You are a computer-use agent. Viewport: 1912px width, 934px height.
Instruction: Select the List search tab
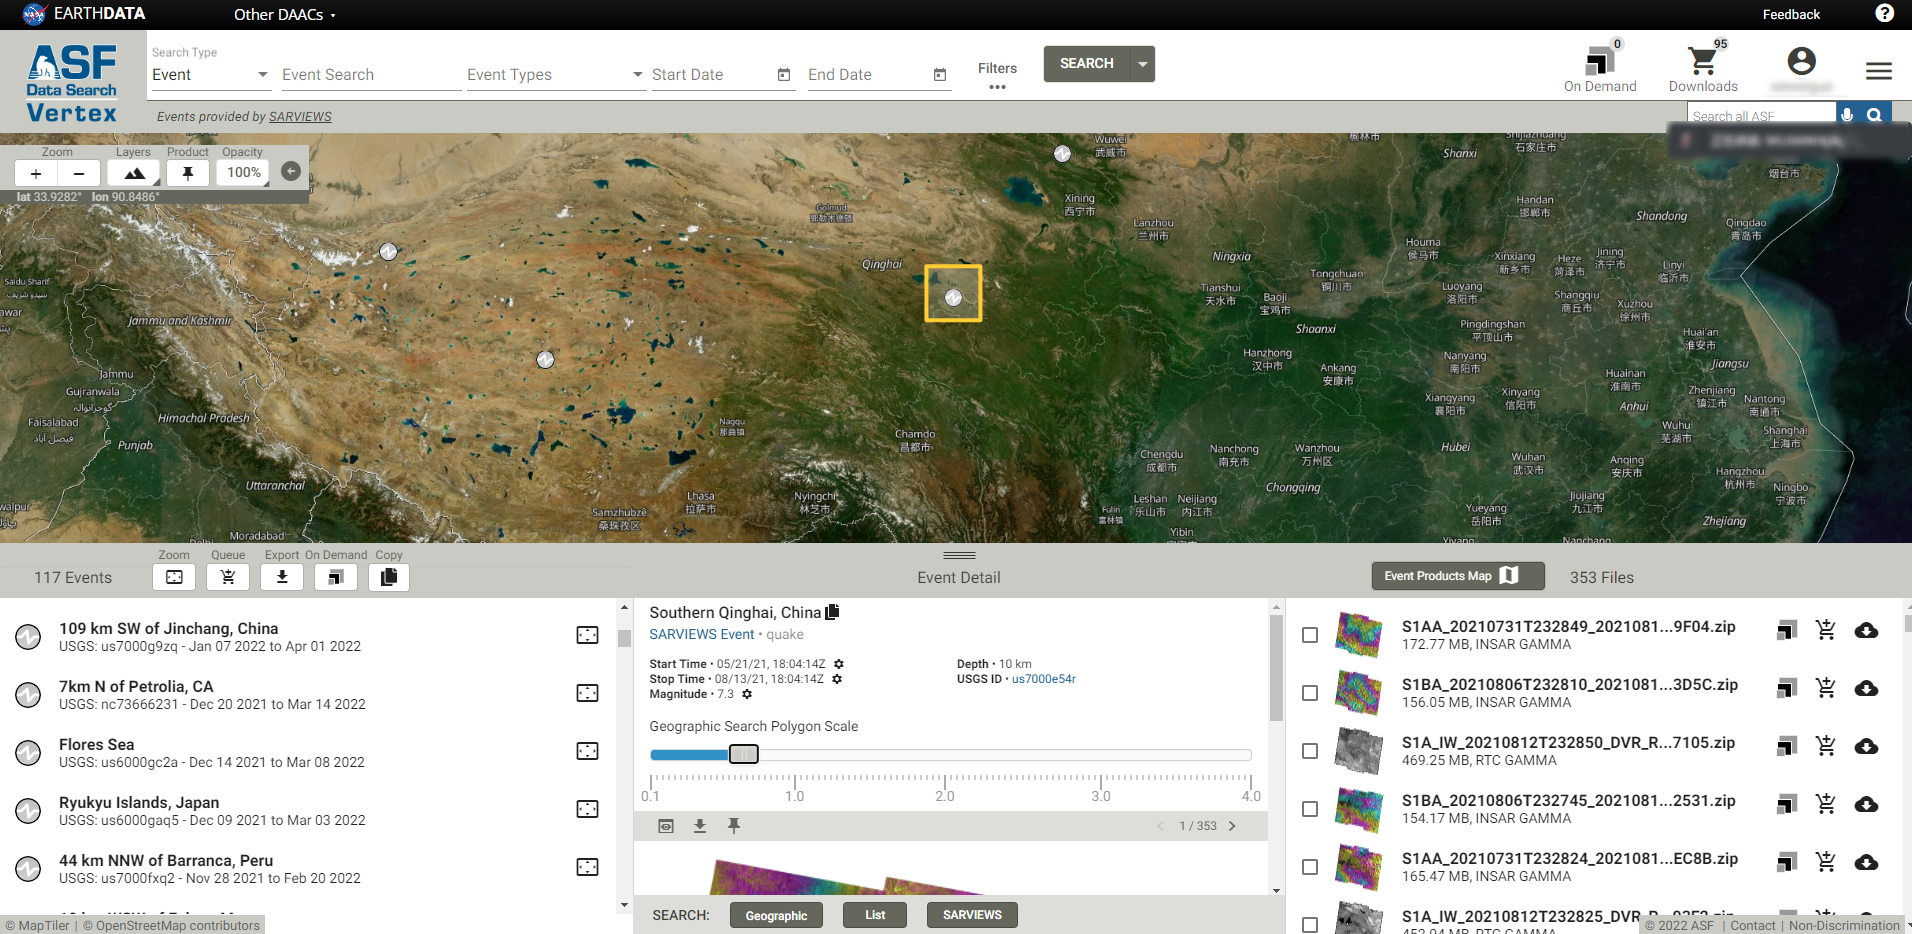pos(875,915)
